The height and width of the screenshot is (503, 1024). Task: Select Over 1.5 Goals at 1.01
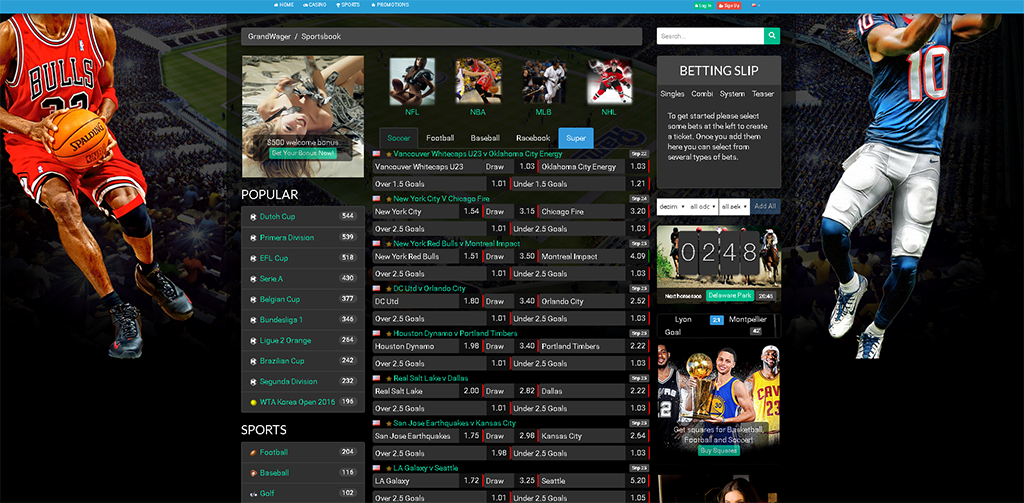coord(441,184)
